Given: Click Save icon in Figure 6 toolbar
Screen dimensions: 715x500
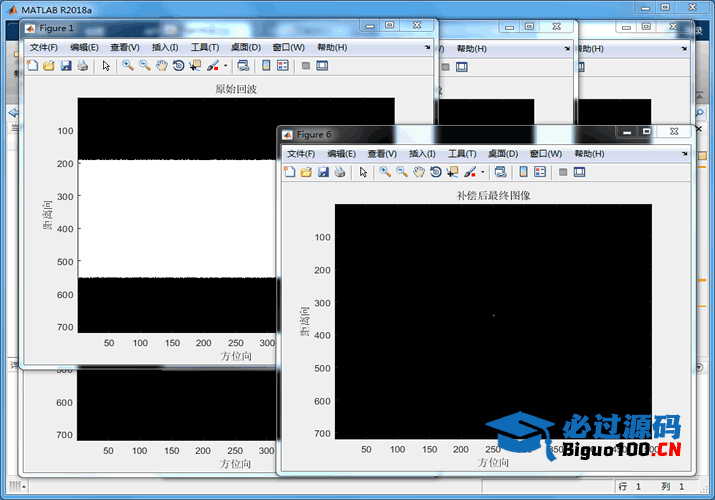Looking at the screenshot, I should pos(323,172).
